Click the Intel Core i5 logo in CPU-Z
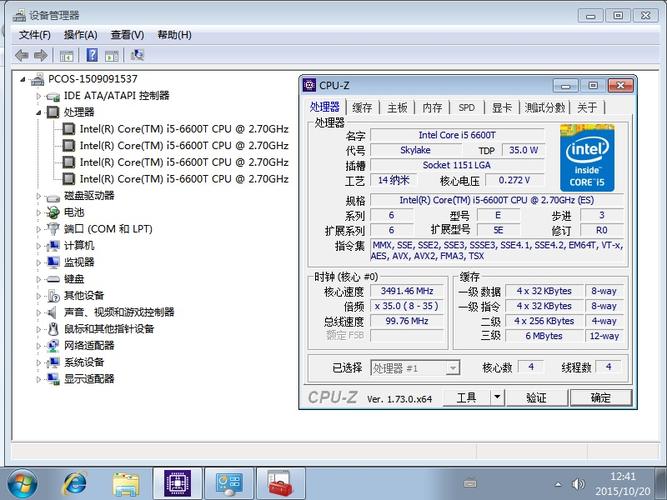 [x=587, y=158]
